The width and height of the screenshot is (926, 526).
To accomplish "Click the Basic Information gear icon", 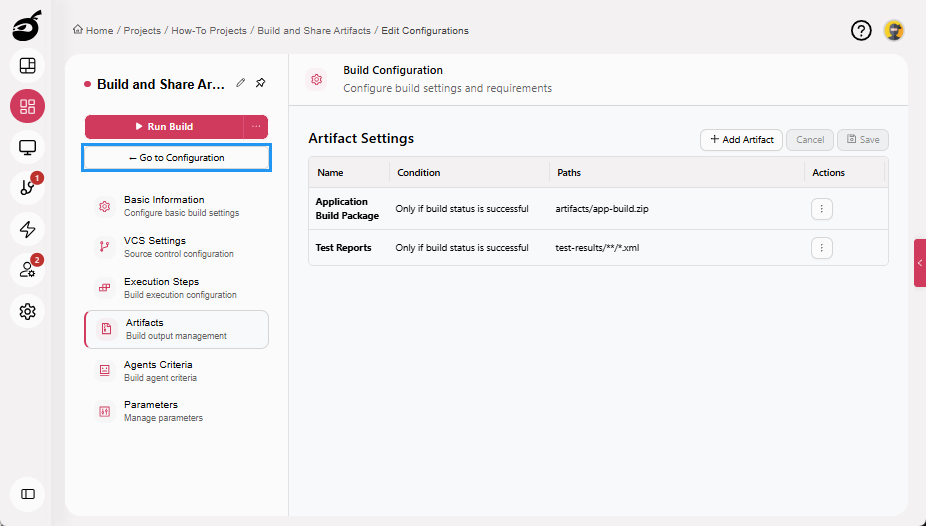I will click(105, 206).
